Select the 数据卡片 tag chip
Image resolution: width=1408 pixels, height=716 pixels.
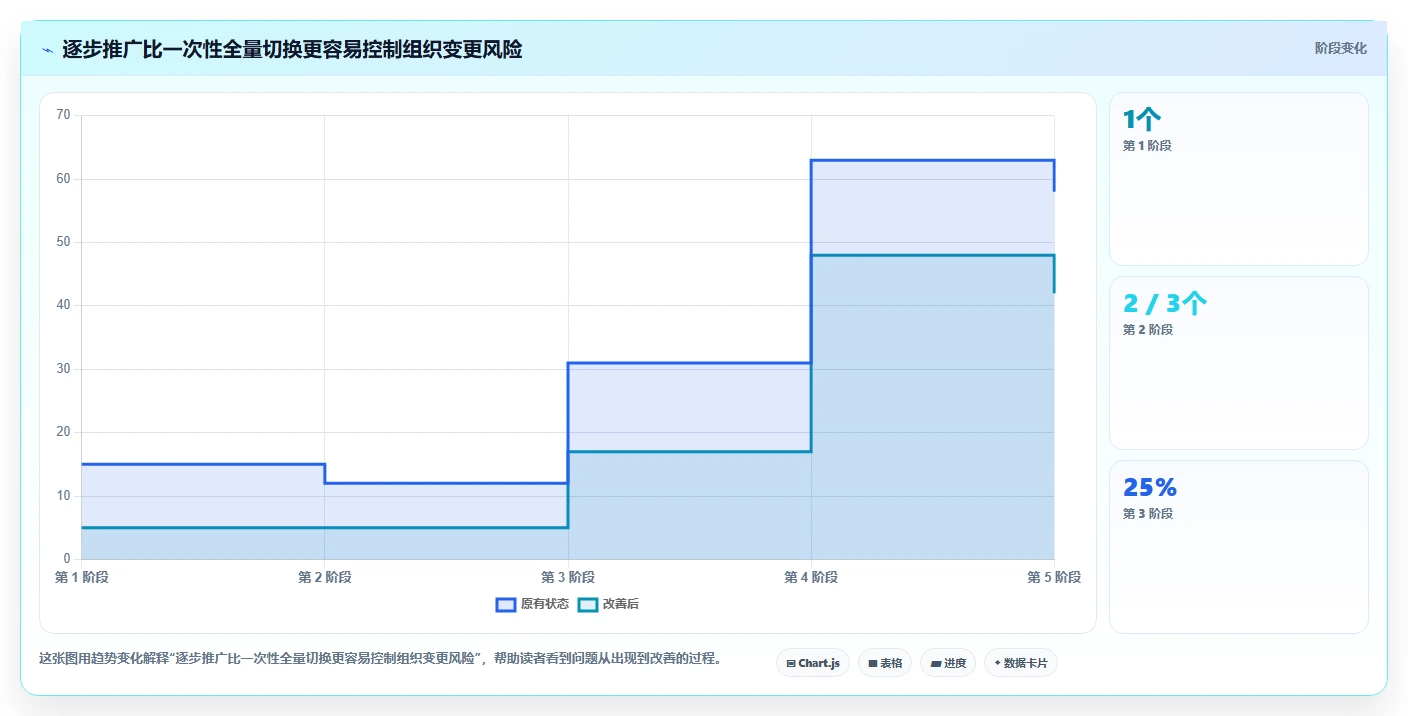pyautogui.click(x=1021, y=662)
